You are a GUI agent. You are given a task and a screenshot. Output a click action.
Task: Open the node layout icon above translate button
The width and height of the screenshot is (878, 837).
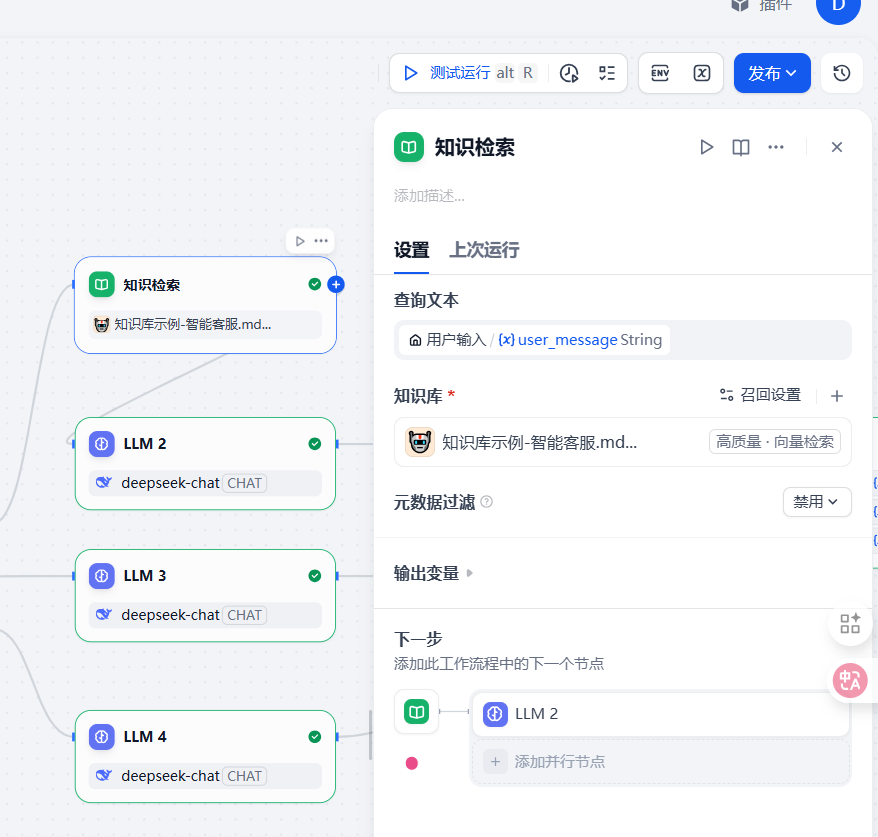click(x=849, y=623)
